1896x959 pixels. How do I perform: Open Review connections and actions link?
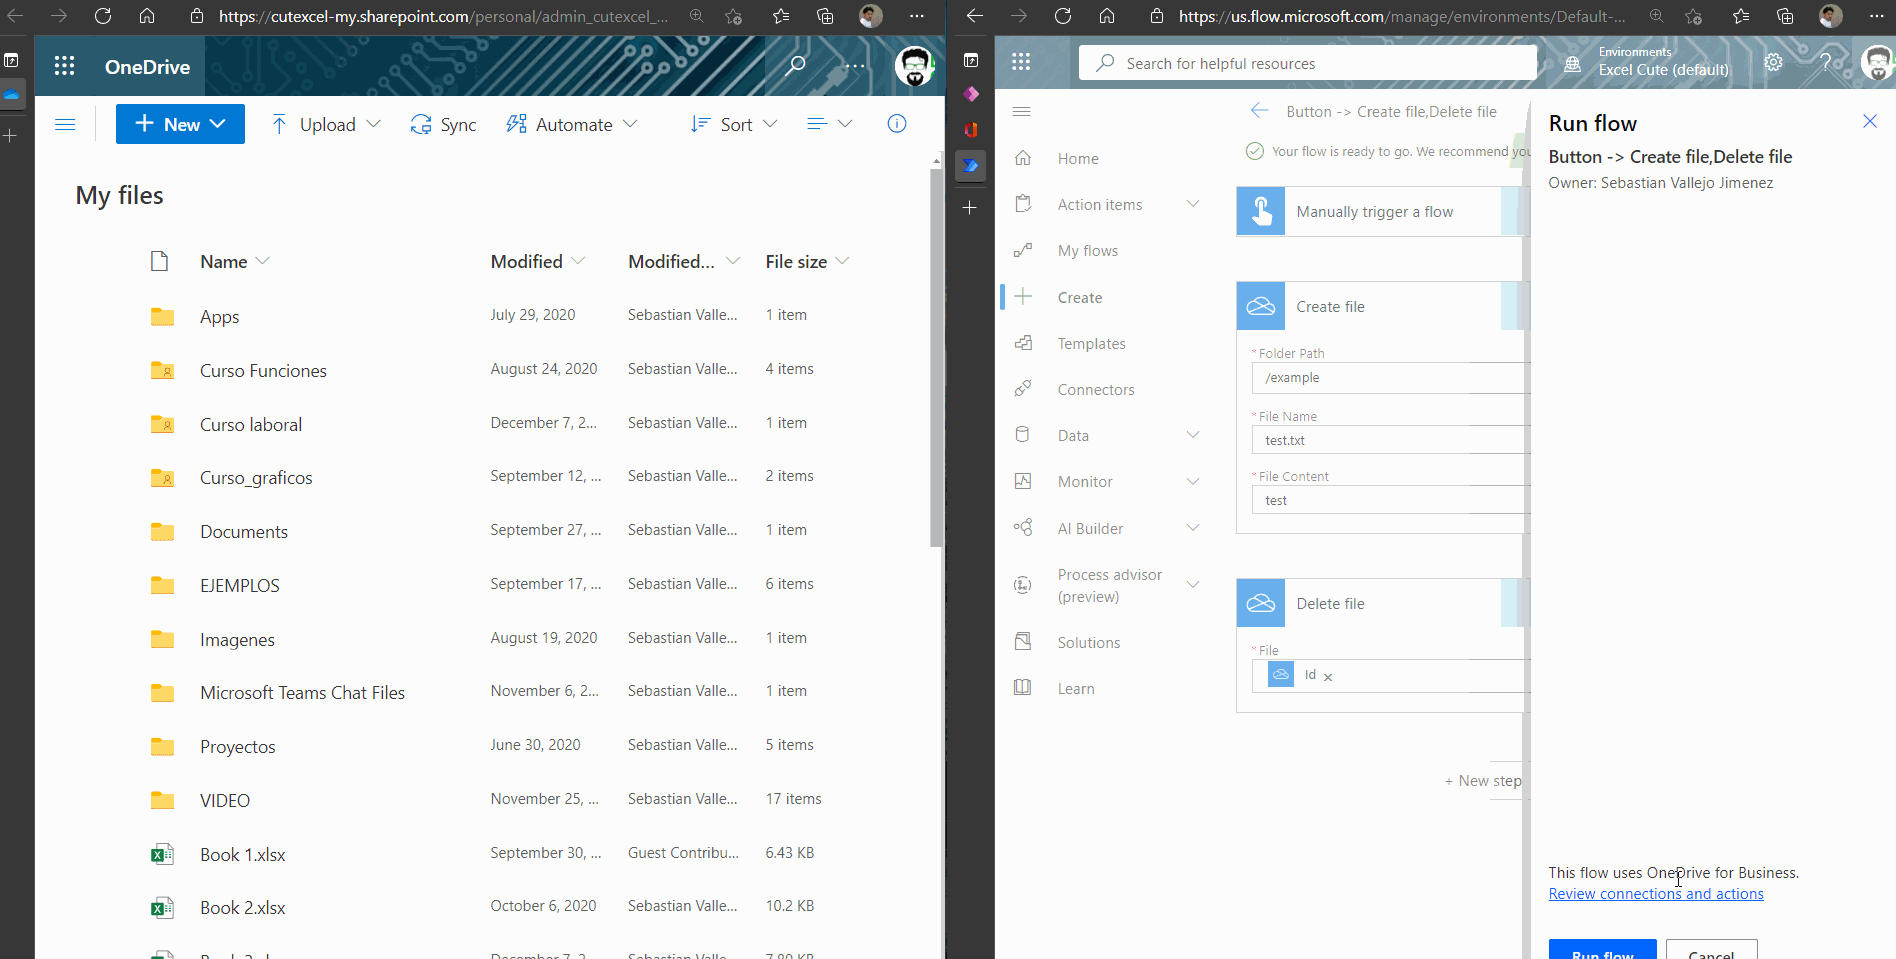(1656, 894)
